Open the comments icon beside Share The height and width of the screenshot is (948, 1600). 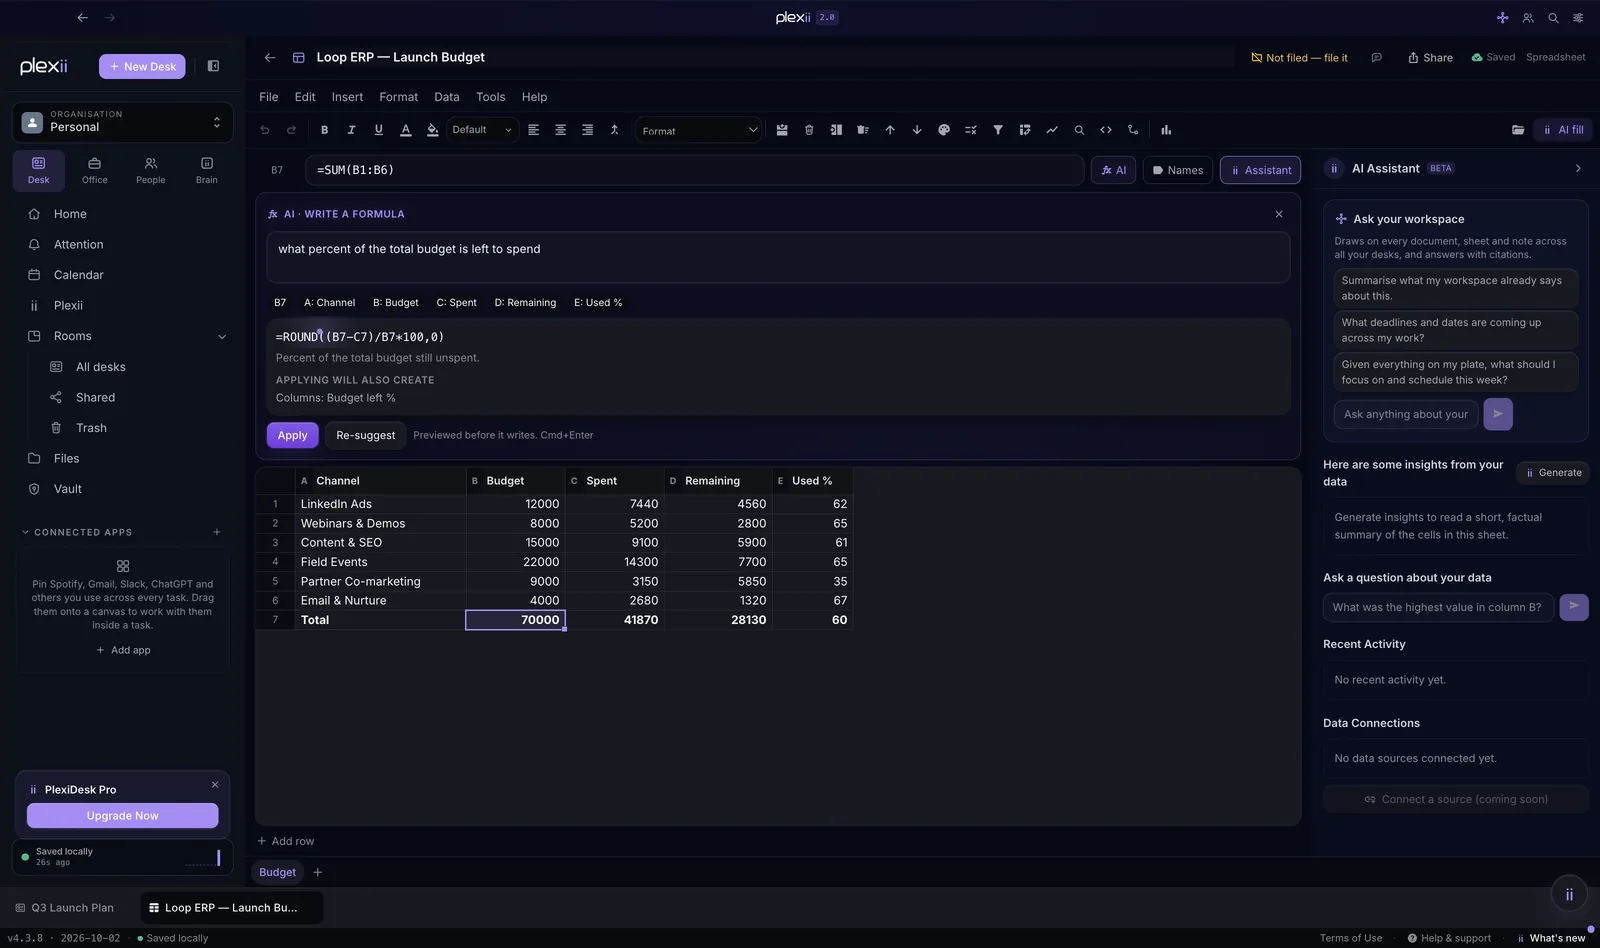[x=1377, y=58]
